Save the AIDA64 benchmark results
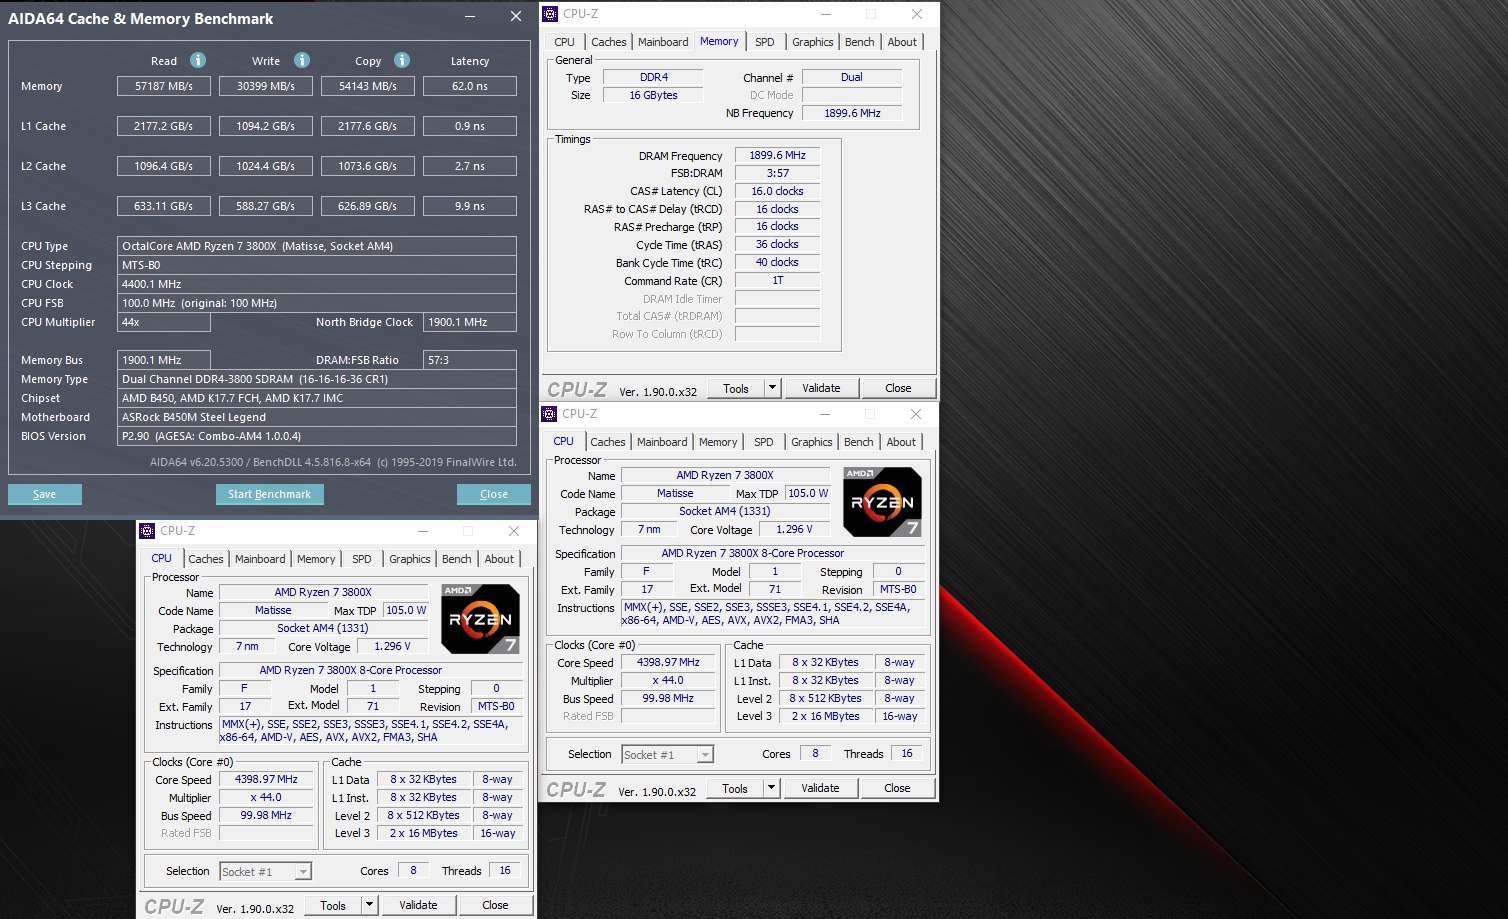 click(45, 494)
